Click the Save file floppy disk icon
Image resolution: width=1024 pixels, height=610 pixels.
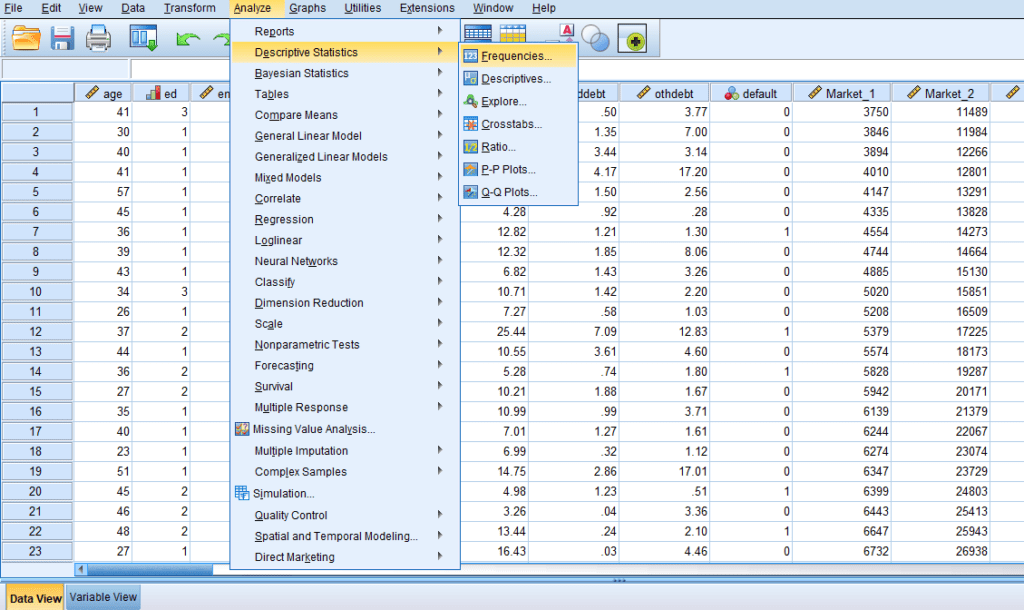63,39
